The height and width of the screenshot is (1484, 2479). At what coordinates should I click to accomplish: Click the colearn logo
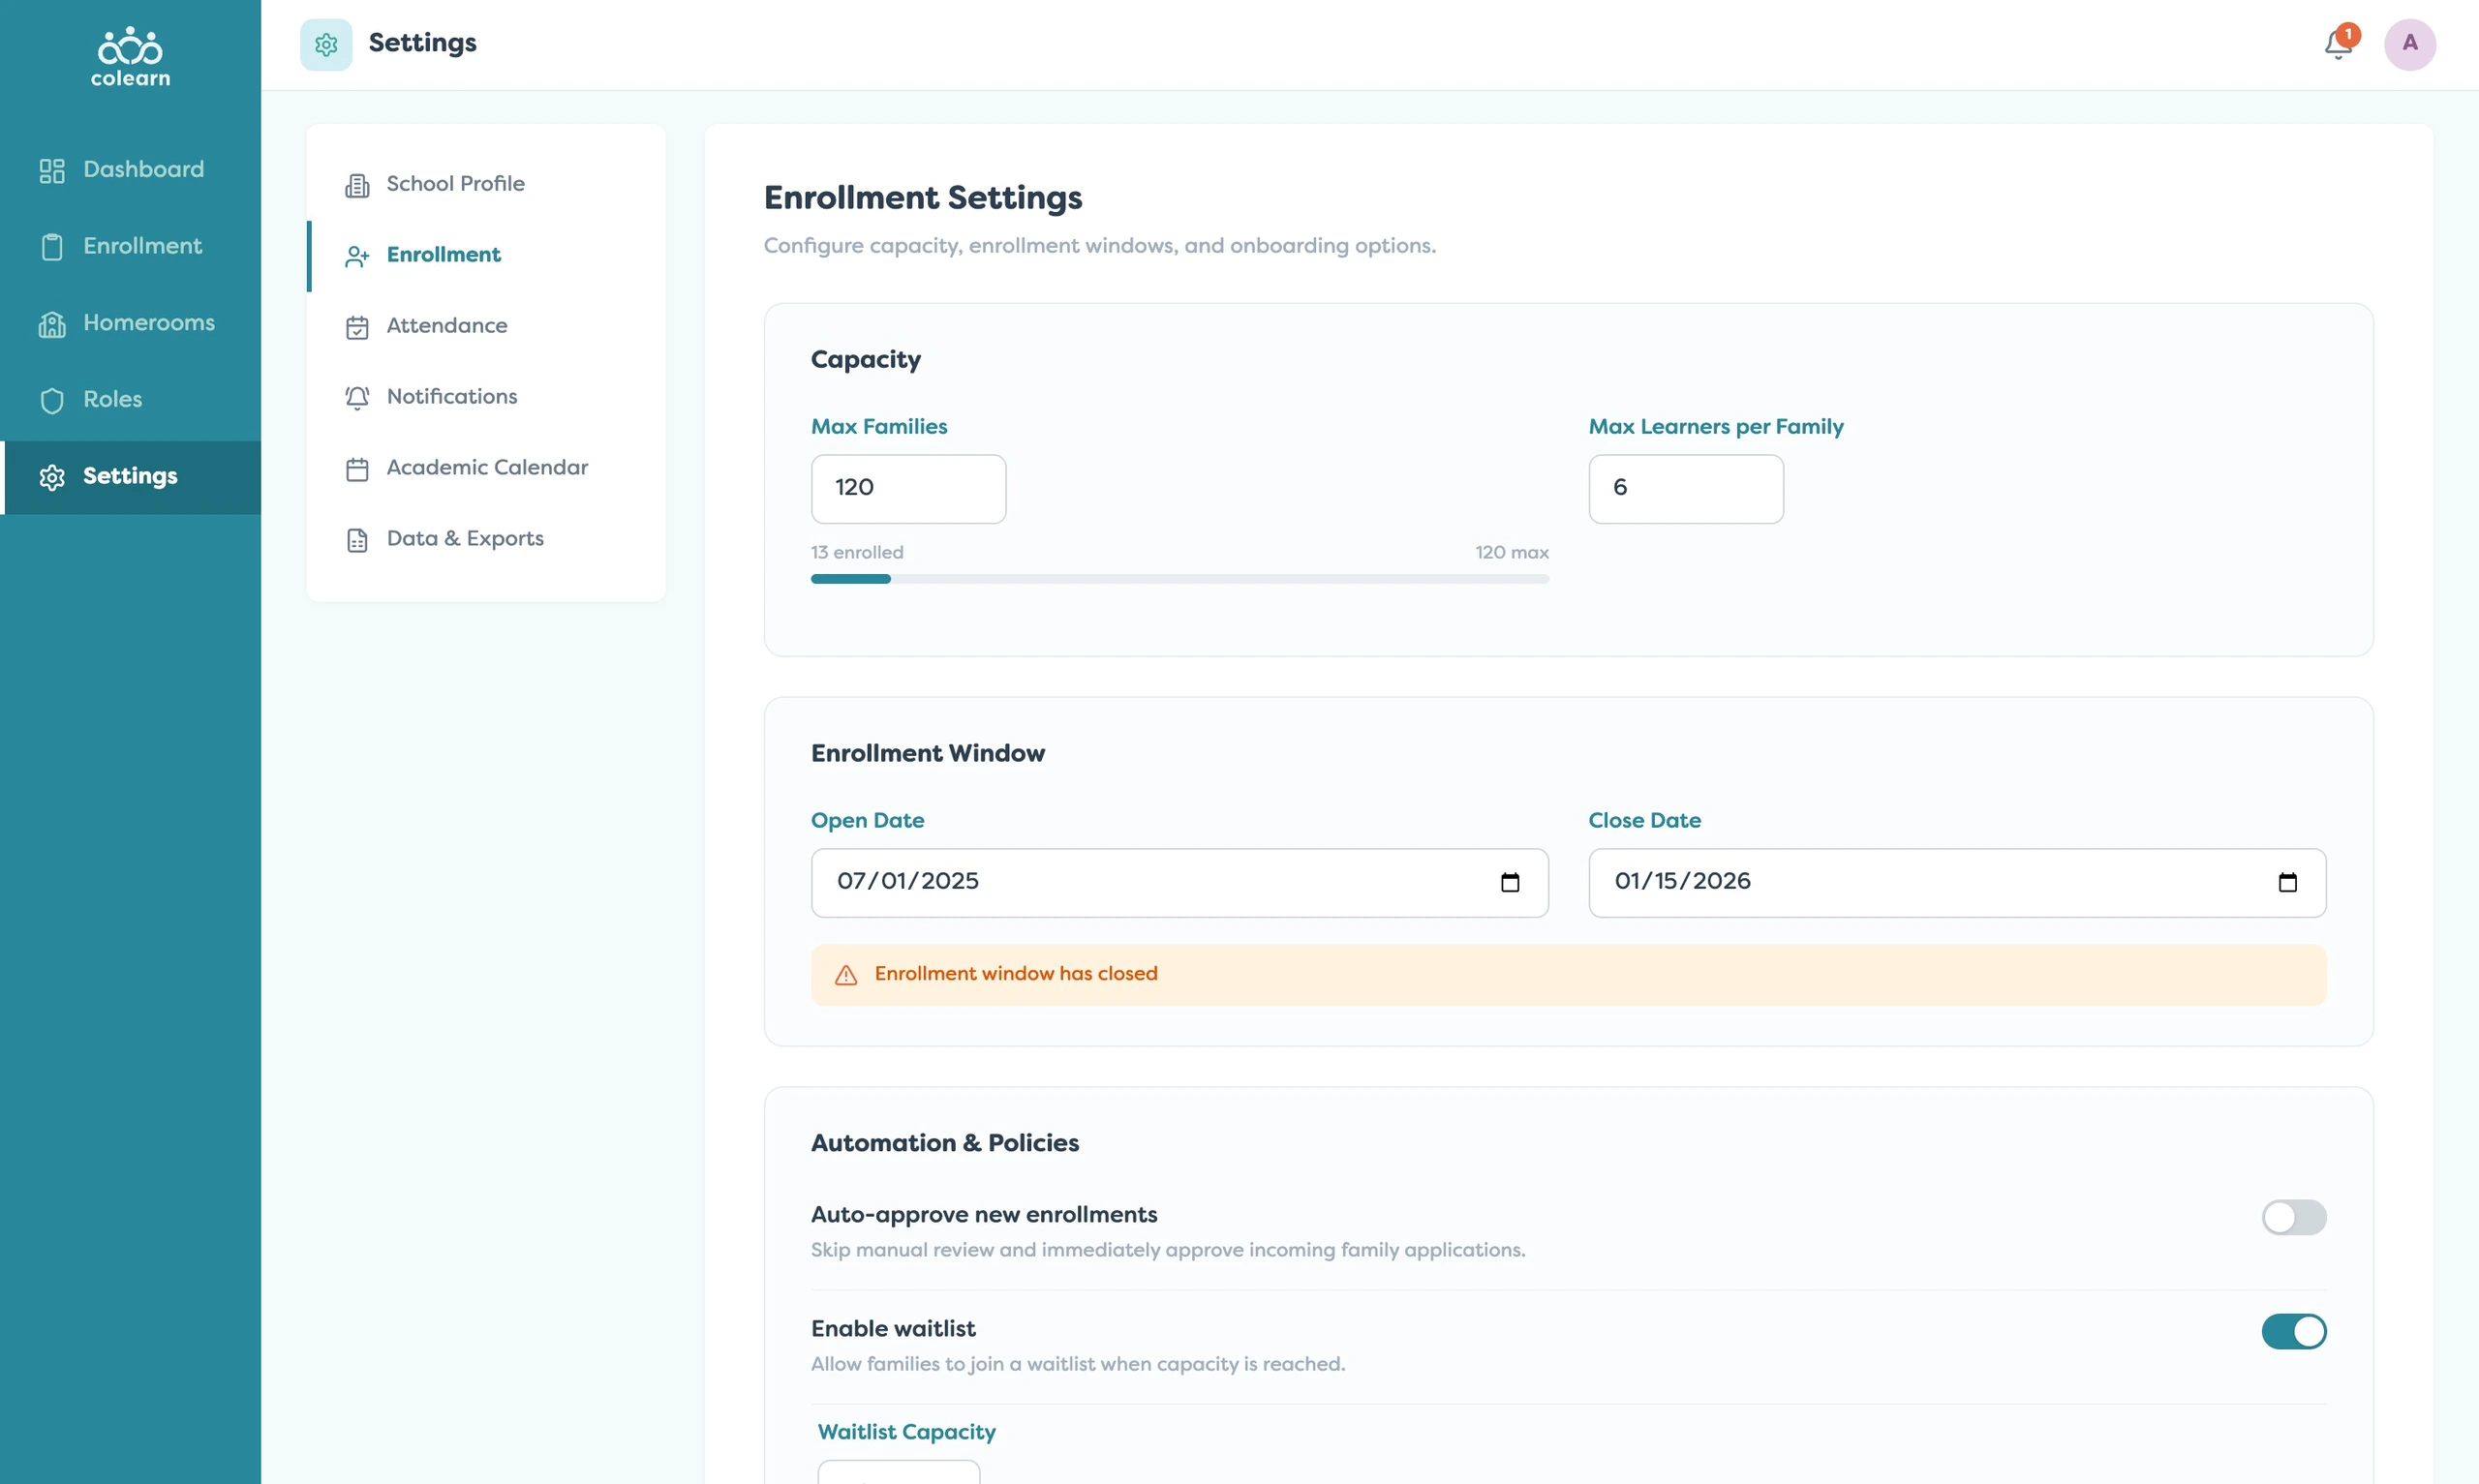[130, 57]
